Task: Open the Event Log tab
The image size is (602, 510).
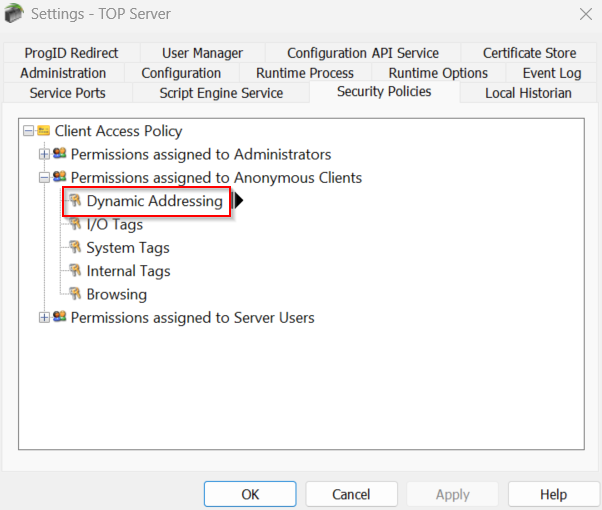Action: (x=552, y=73)
